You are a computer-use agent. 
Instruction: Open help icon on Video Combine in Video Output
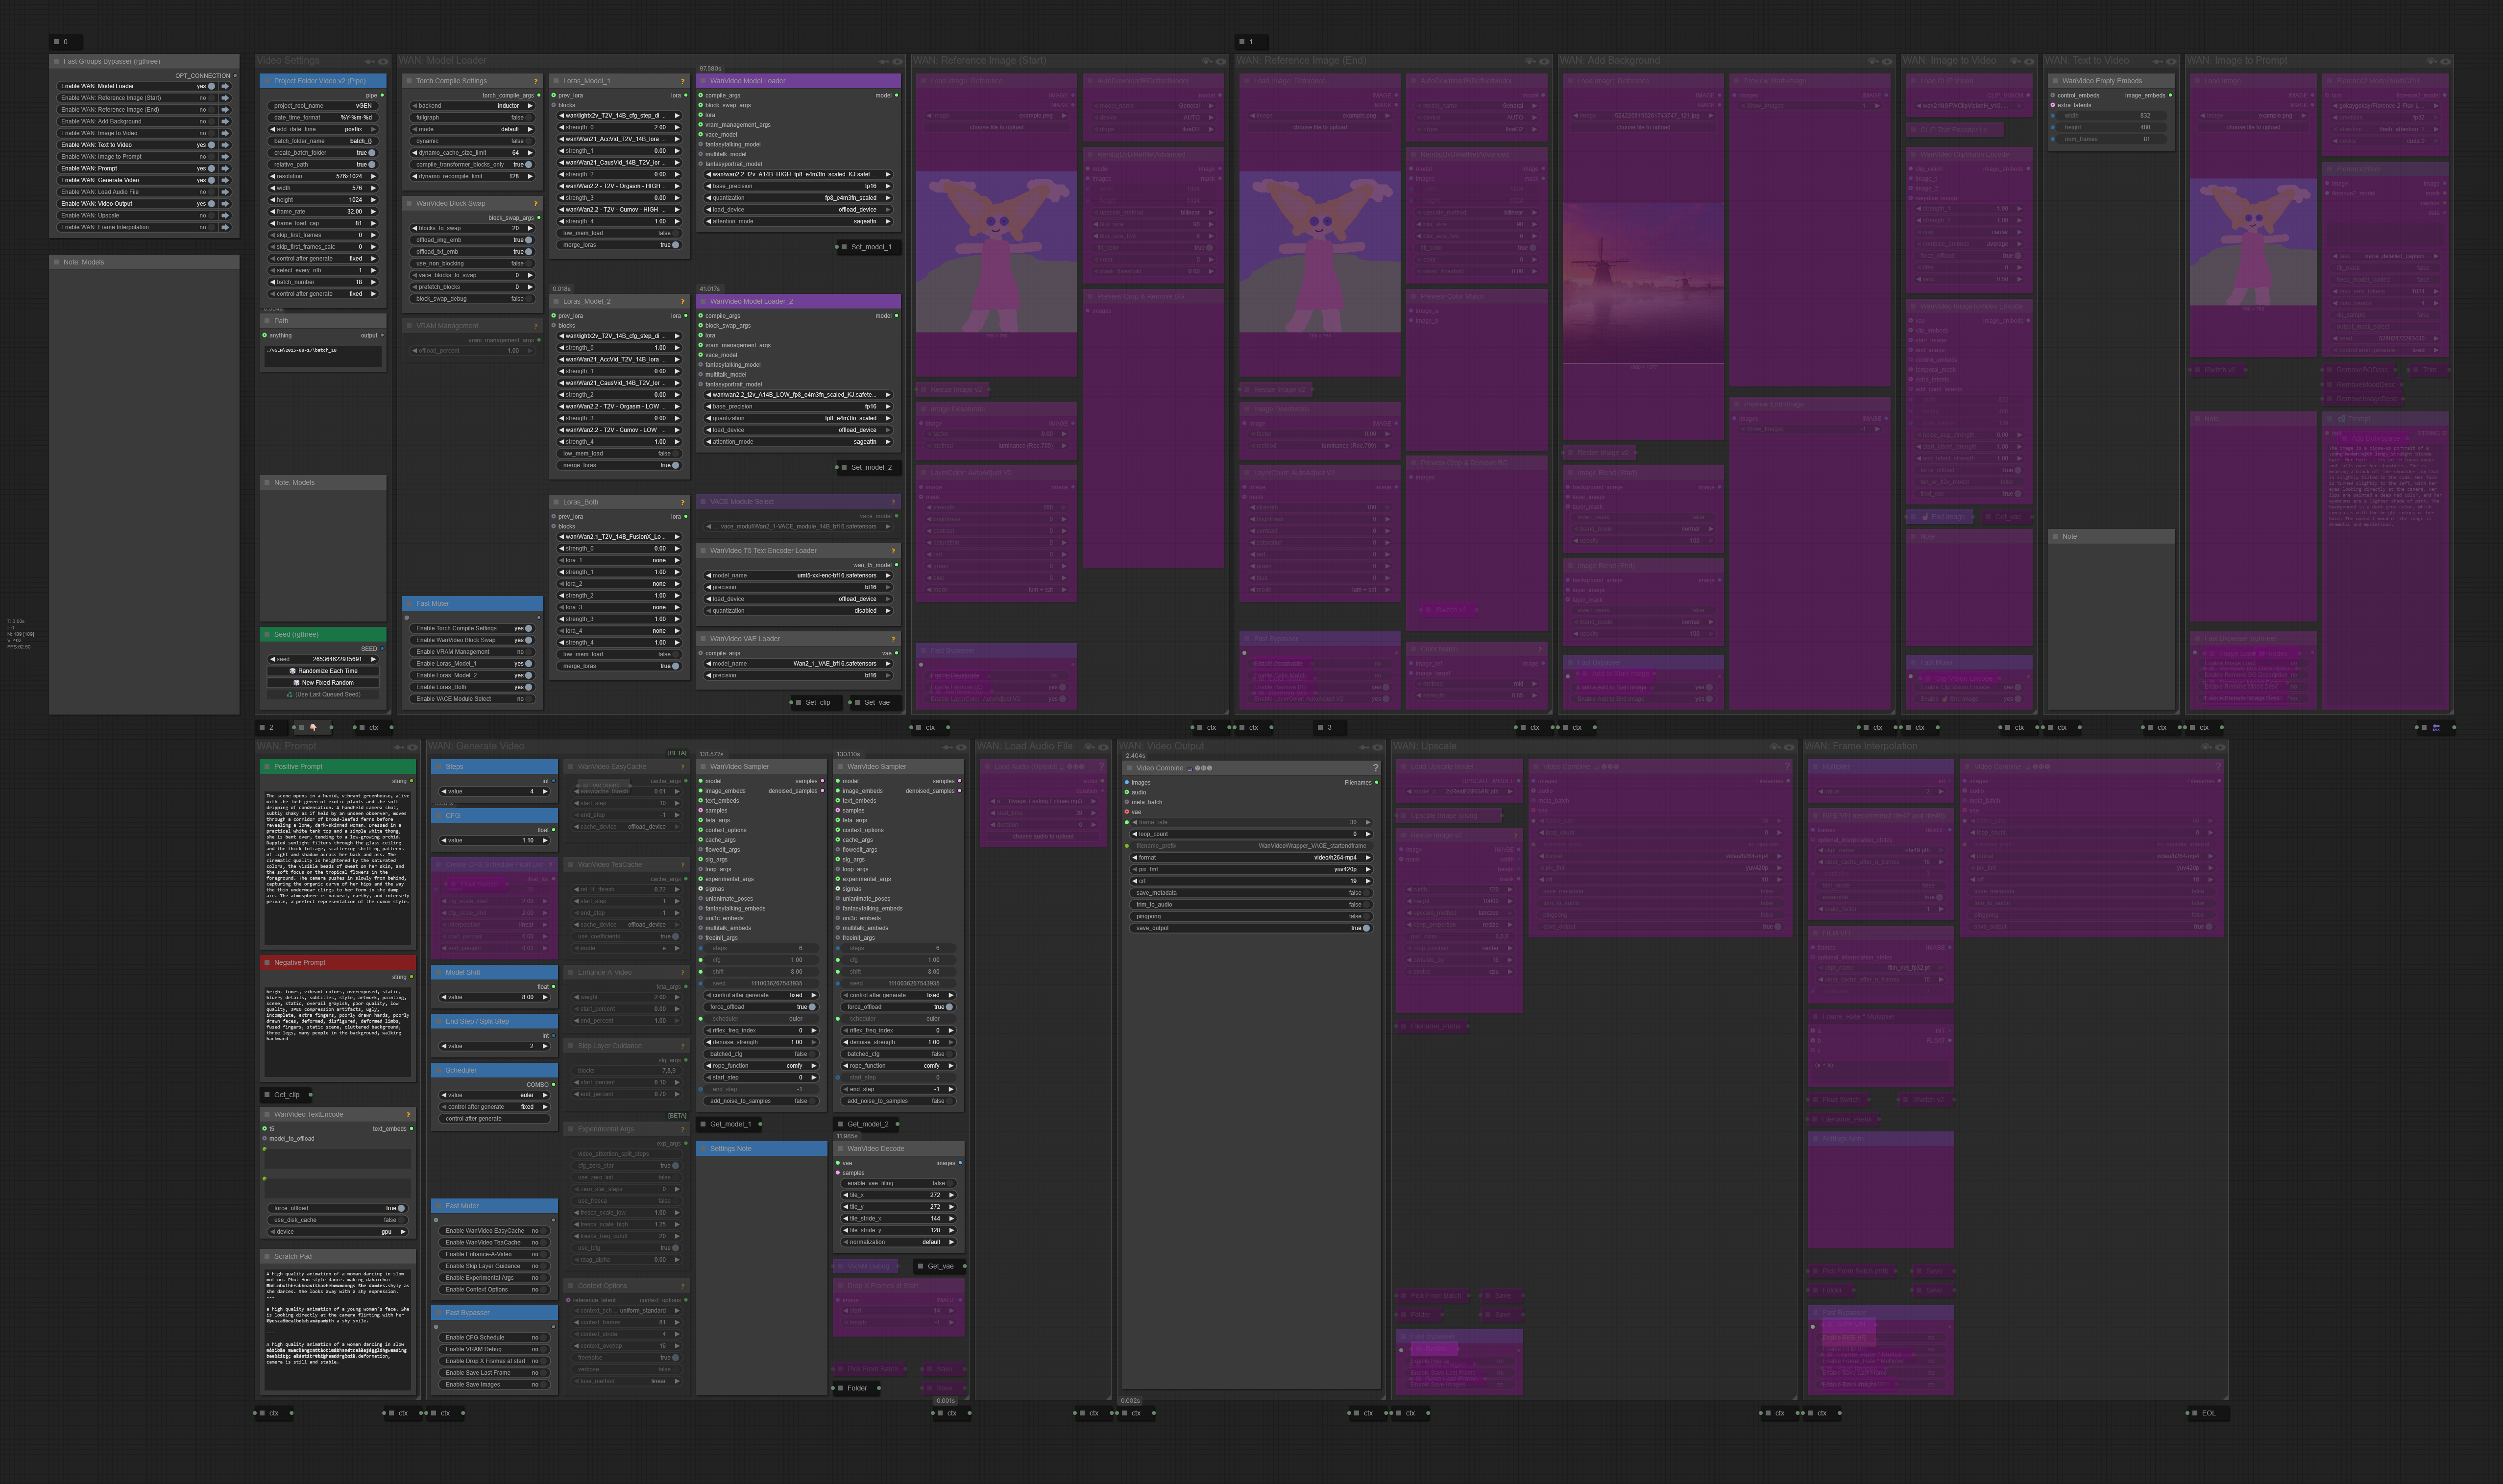pyautogui.click(x=1375, y=768)
